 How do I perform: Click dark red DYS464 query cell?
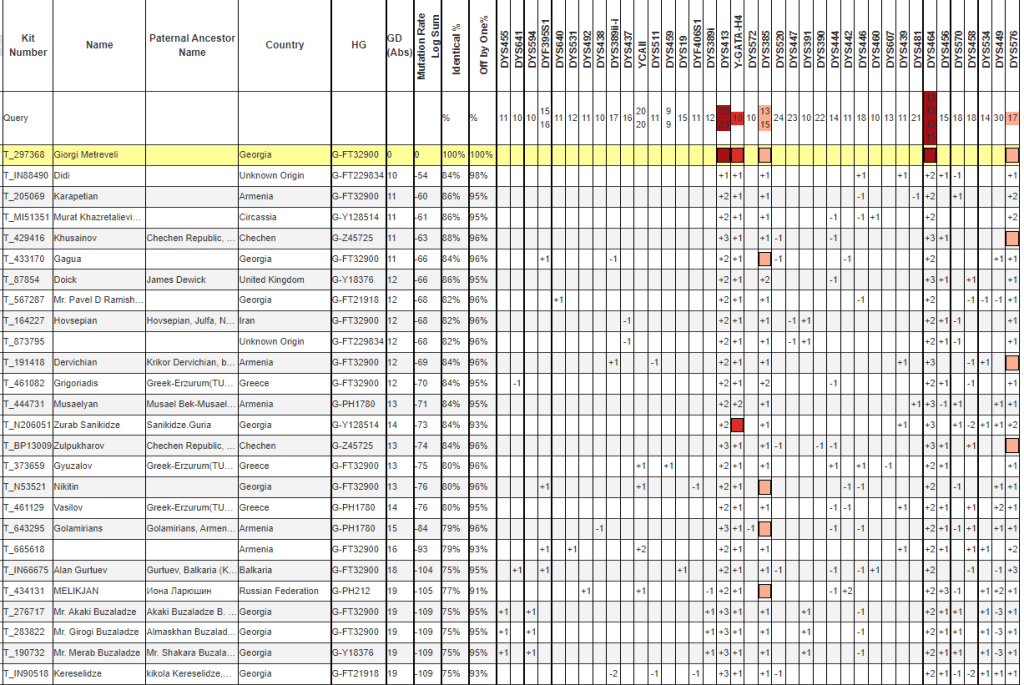click(x=930, y=118)
